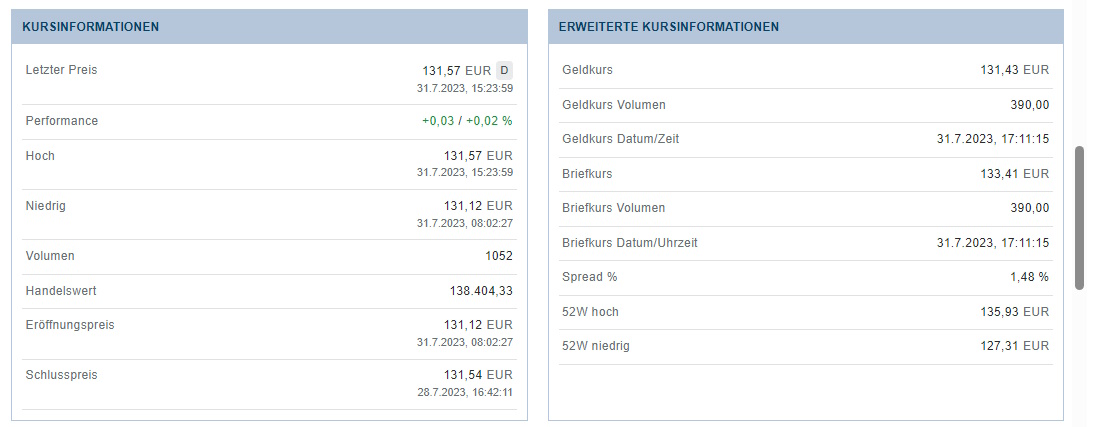Viewport: 1094px width, 427px height.
Task: Click the Geldkurs value 131,43 EUR
Action: point(1014,70)
